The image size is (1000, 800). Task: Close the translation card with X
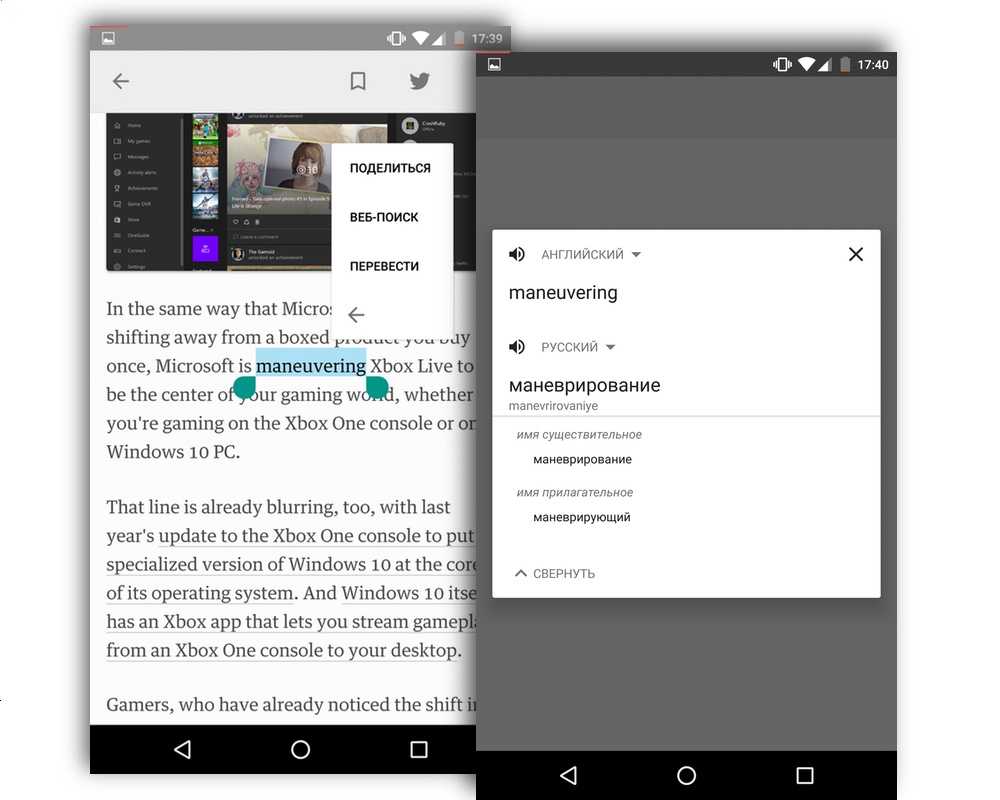click(x=855, y=254)
